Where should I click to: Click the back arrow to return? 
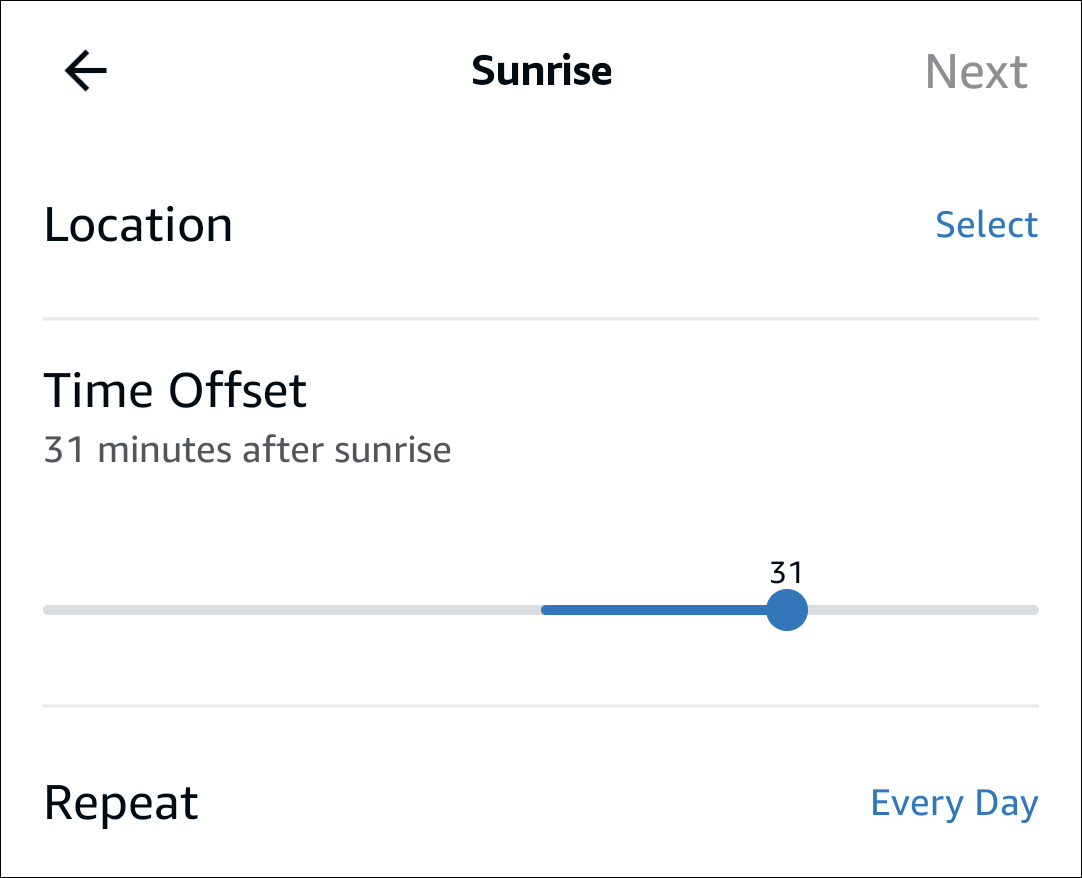pyautogui.click(x=84, y=70)
